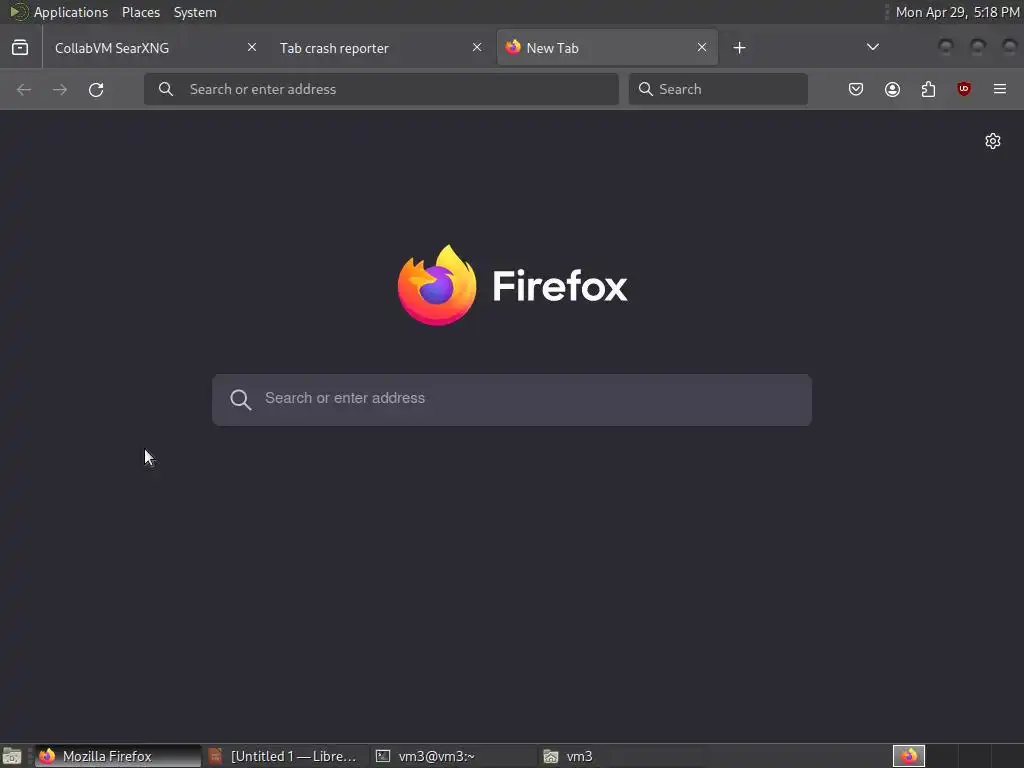Focus the center page search box

click(x=512, y=400)
